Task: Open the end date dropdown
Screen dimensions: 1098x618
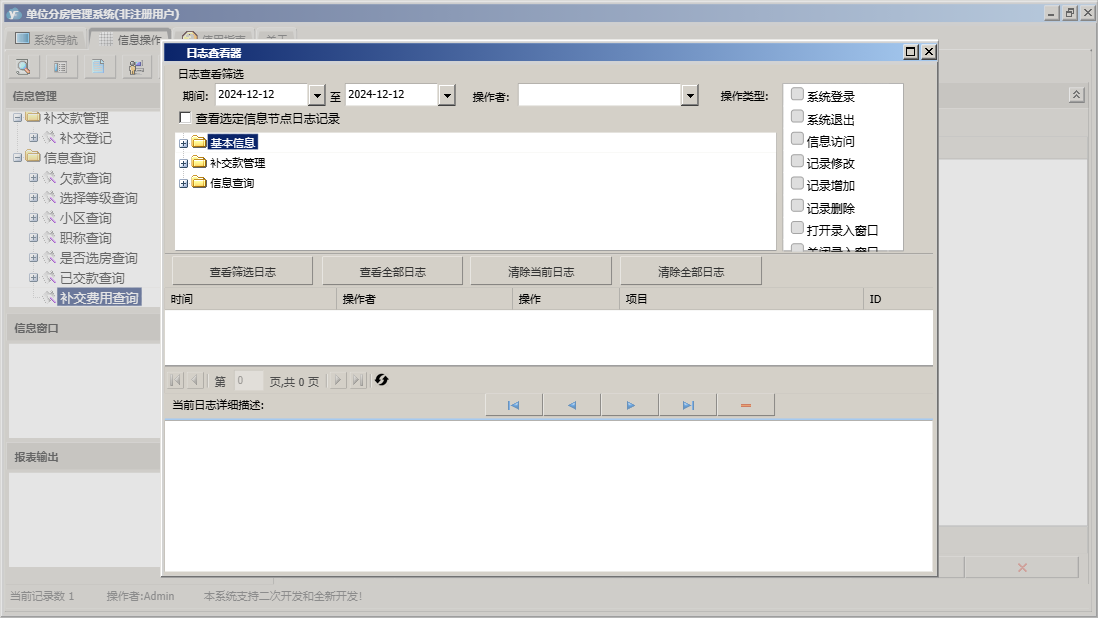Action: tap(447, 95)
